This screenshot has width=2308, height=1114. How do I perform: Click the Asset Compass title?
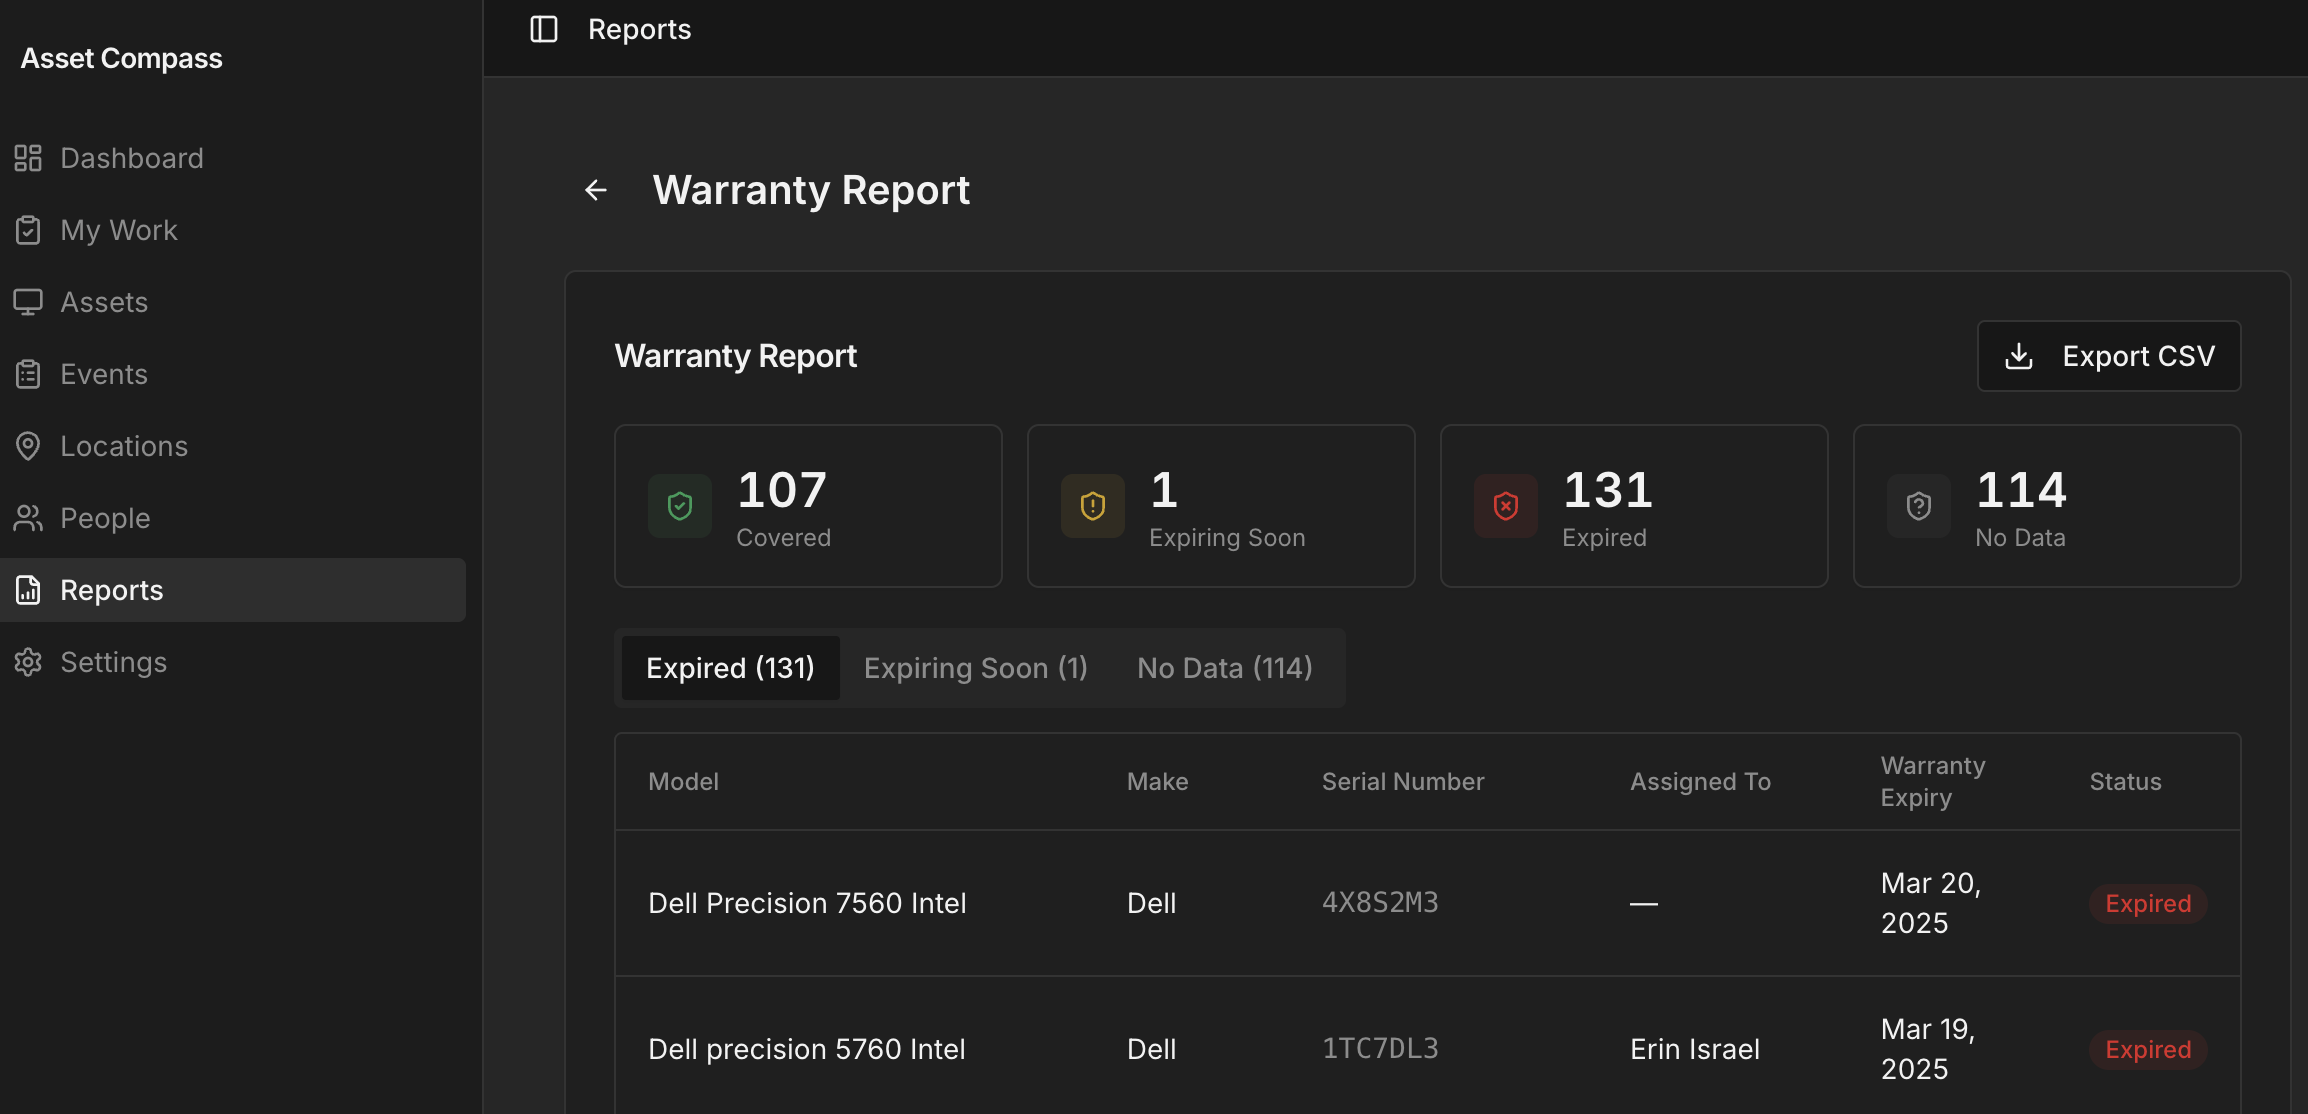pyautogui.click(x=122, y=58)
